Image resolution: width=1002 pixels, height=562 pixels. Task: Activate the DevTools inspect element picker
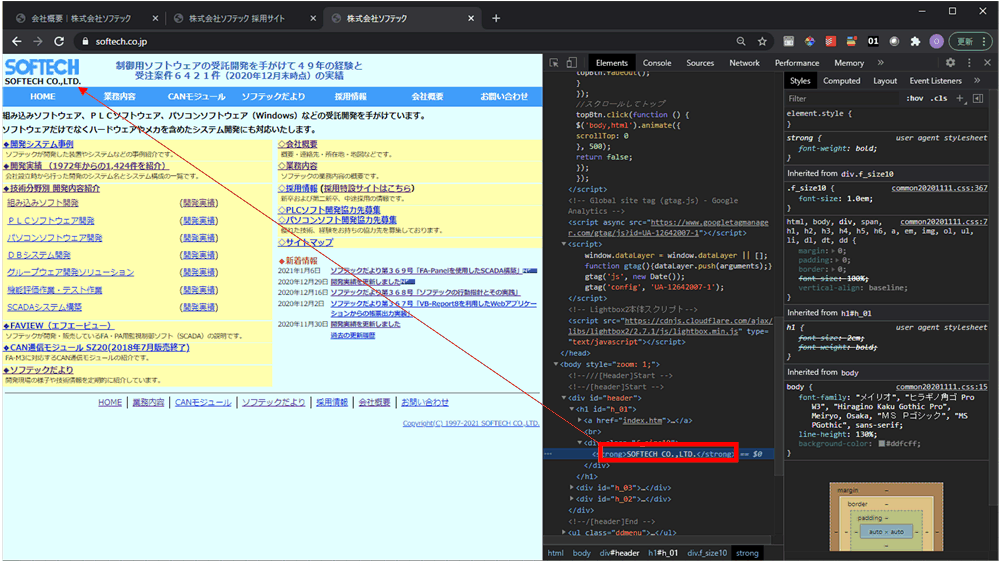tap(554, 63)
